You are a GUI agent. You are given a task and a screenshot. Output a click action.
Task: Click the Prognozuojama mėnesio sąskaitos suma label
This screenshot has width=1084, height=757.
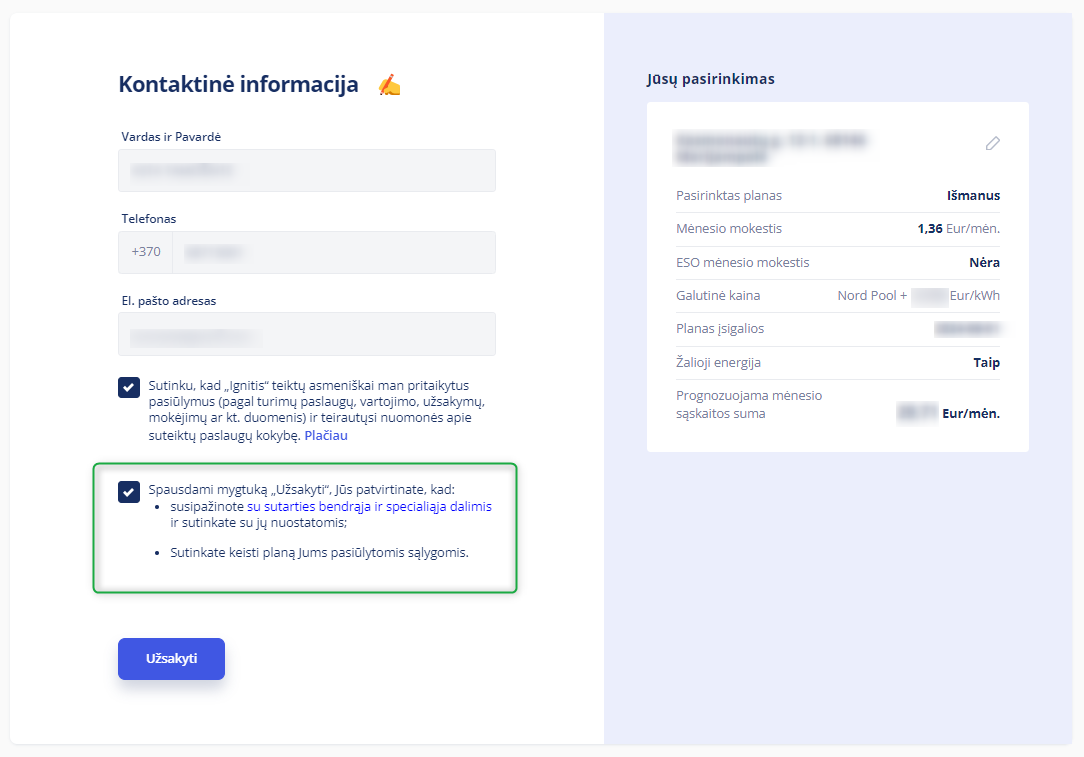coord(749,404)
